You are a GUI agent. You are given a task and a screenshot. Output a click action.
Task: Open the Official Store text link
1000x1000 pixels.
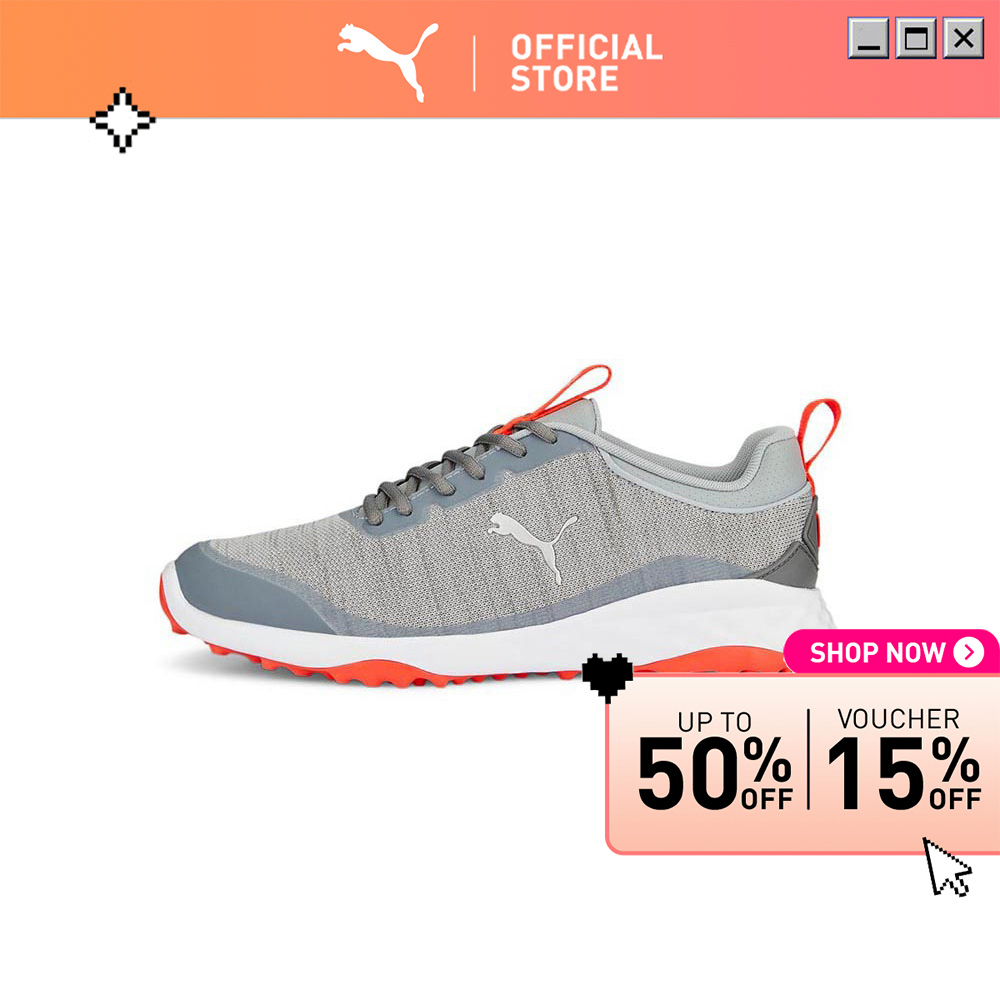586,62
